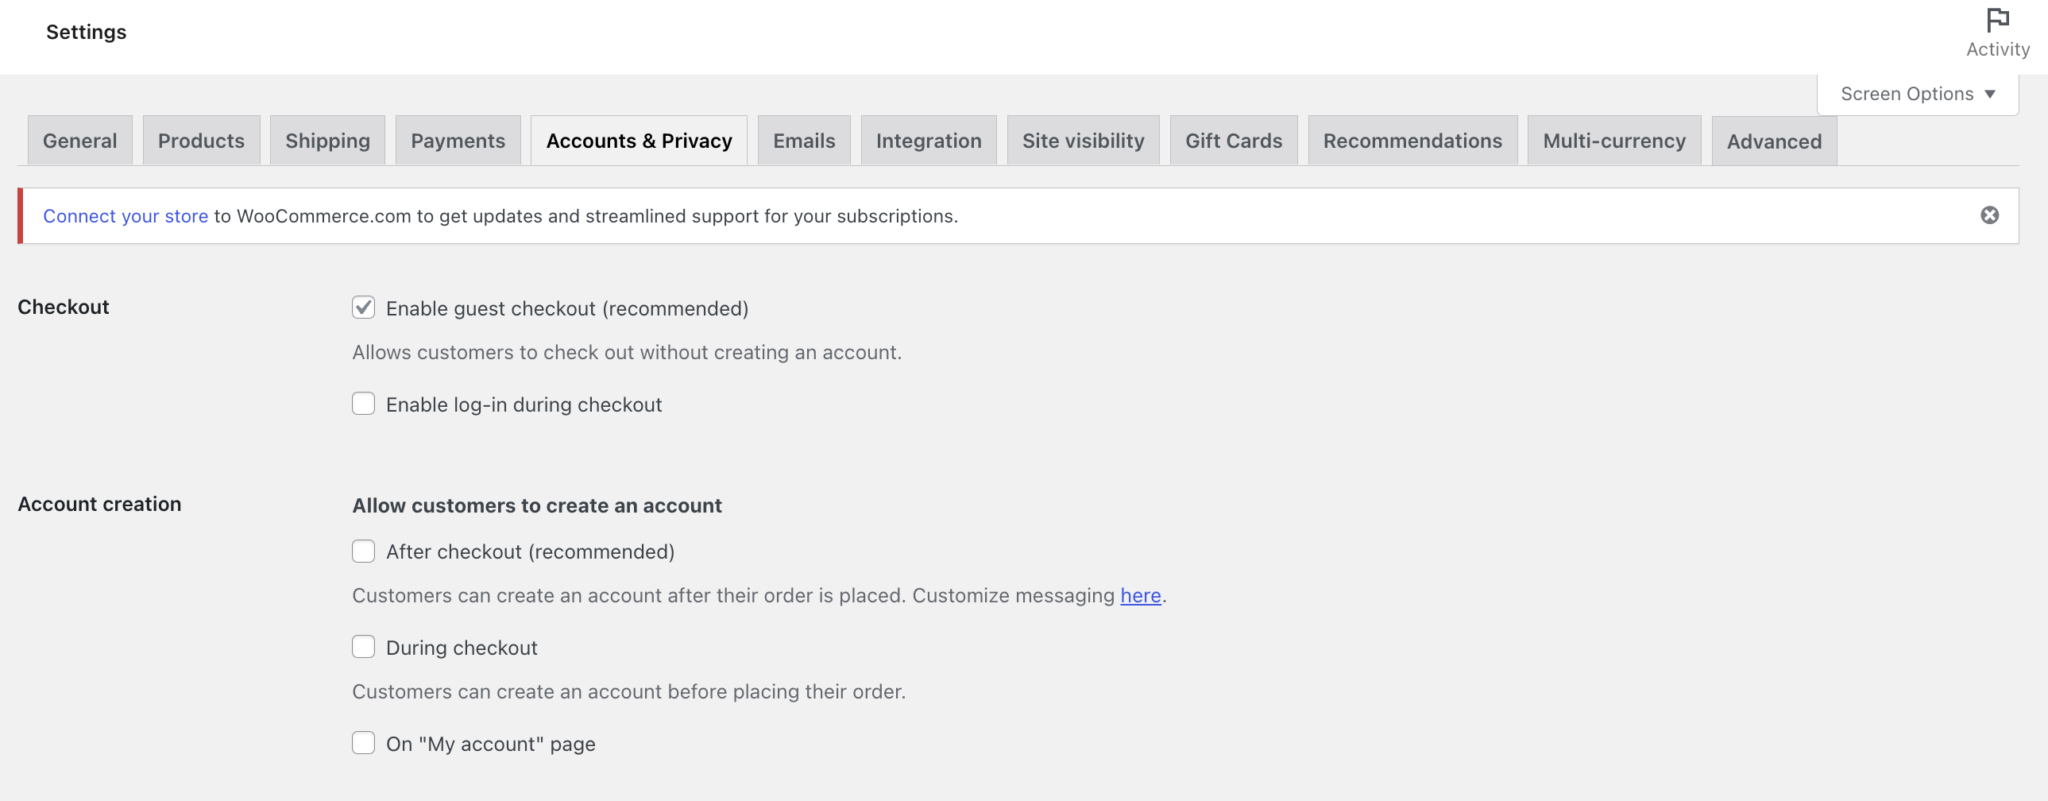Open the Emails tab
The image size is (2048, 801).
tap(804, 141)
